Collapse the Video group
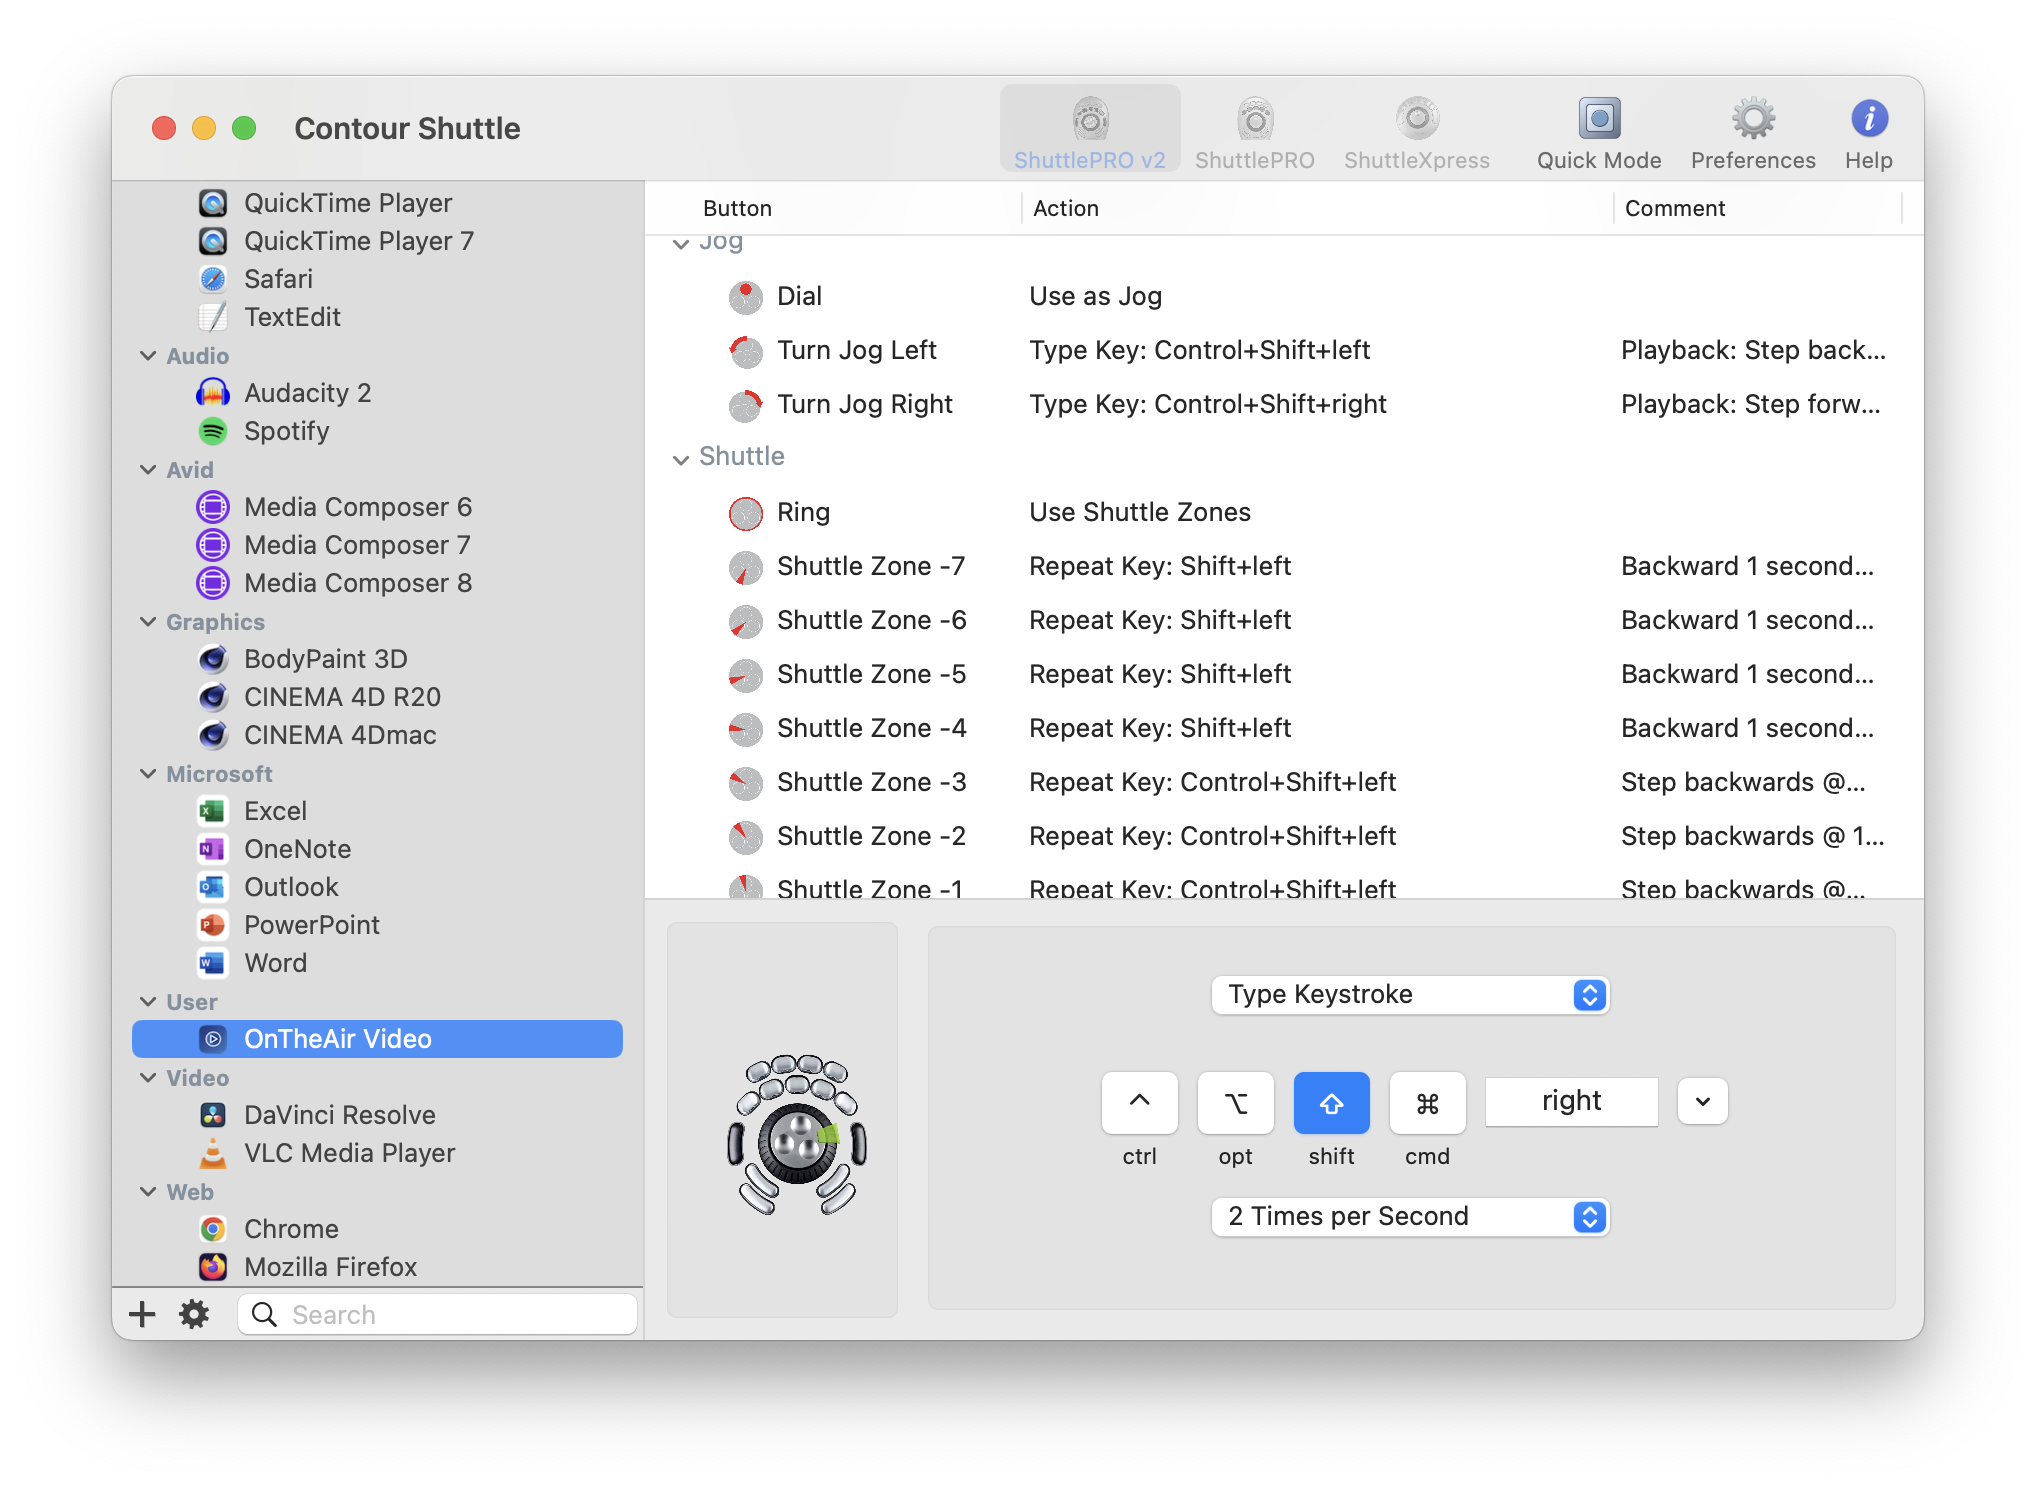Viewport: 2036px width, 1488px height. [x=148, y=1078]
